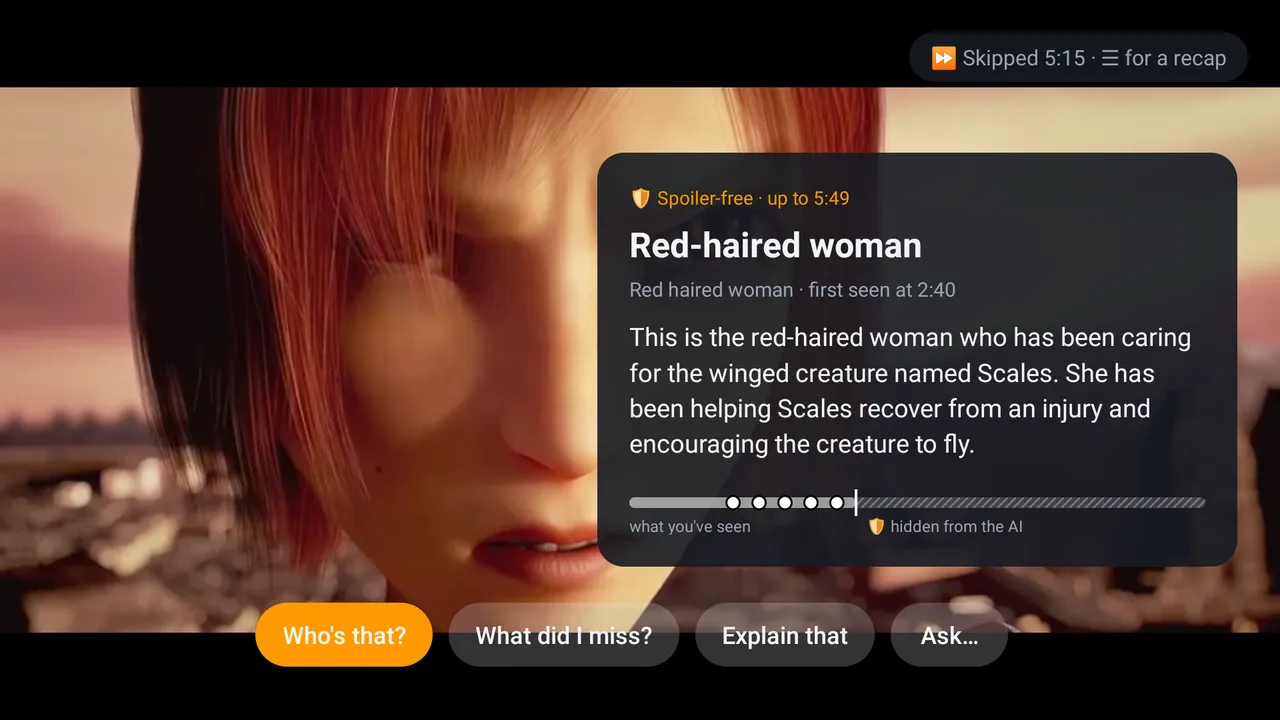Click the white playhead line on the timeline
Image resolution: width=1280 pixels, height=720 pixels.
[856, 502]
